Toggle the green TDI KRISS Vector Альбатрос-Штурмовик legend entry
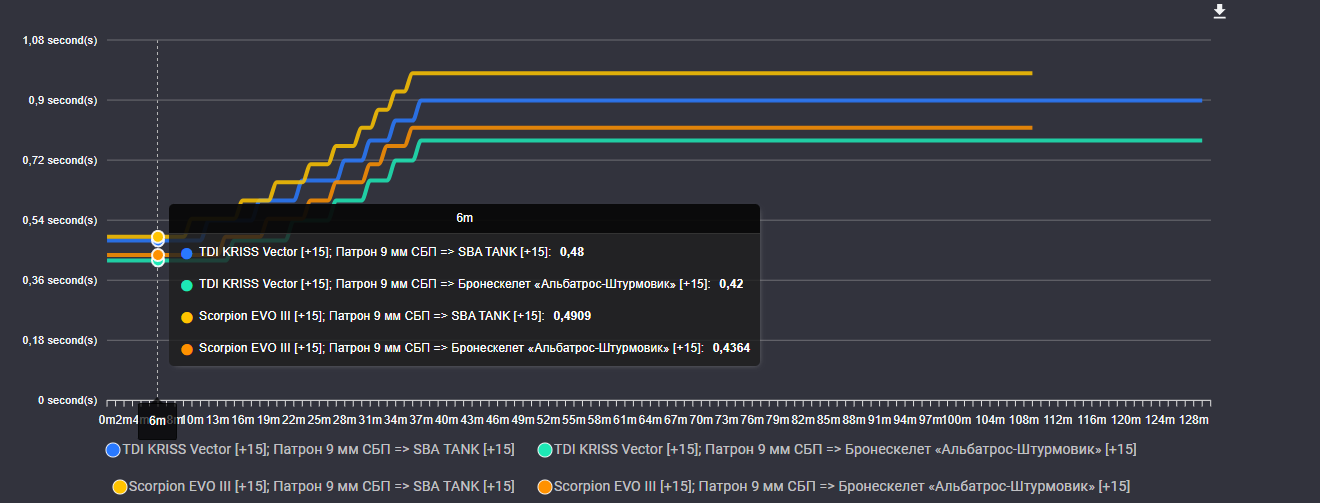This screenshot has height=503, width=1320. pyautogui.click(x=836, y=449)
